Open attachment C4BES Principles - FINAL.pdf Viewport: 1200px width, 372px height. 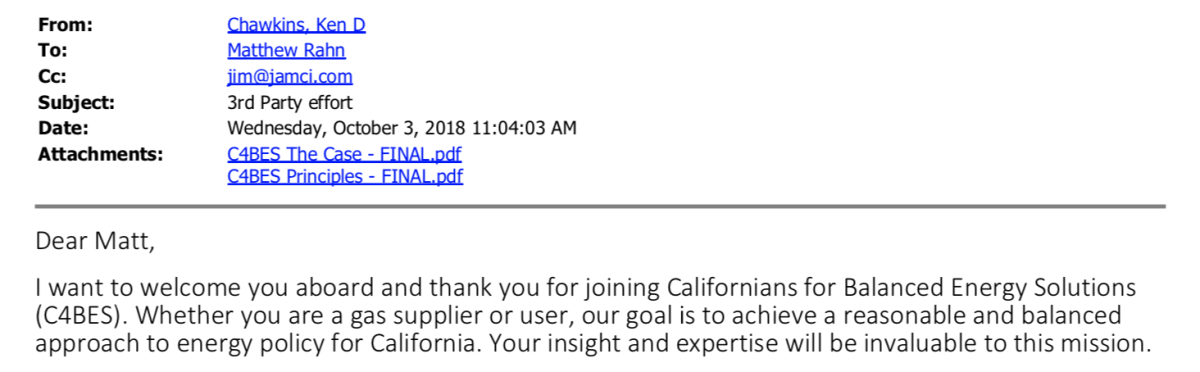345,177
